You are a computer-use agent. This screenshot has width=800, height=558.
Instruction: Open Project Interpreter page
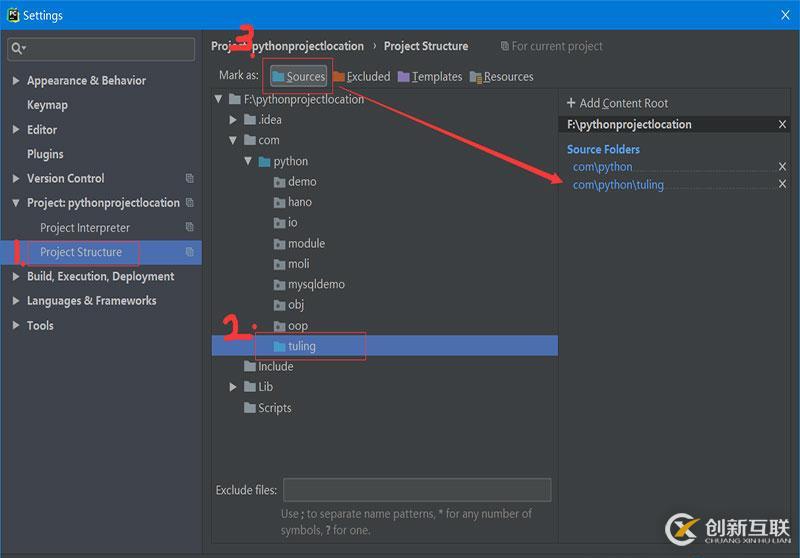coord(85,227)
